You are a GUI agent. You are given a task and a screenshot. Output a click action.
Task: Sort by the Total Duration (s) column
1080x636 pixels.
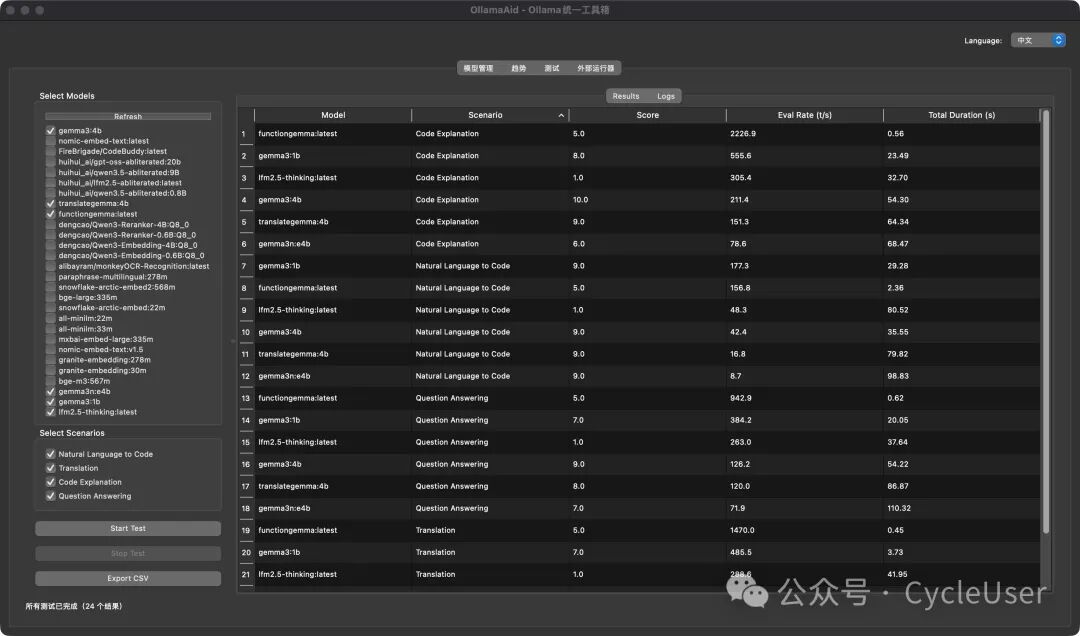(x=962, y=115)
